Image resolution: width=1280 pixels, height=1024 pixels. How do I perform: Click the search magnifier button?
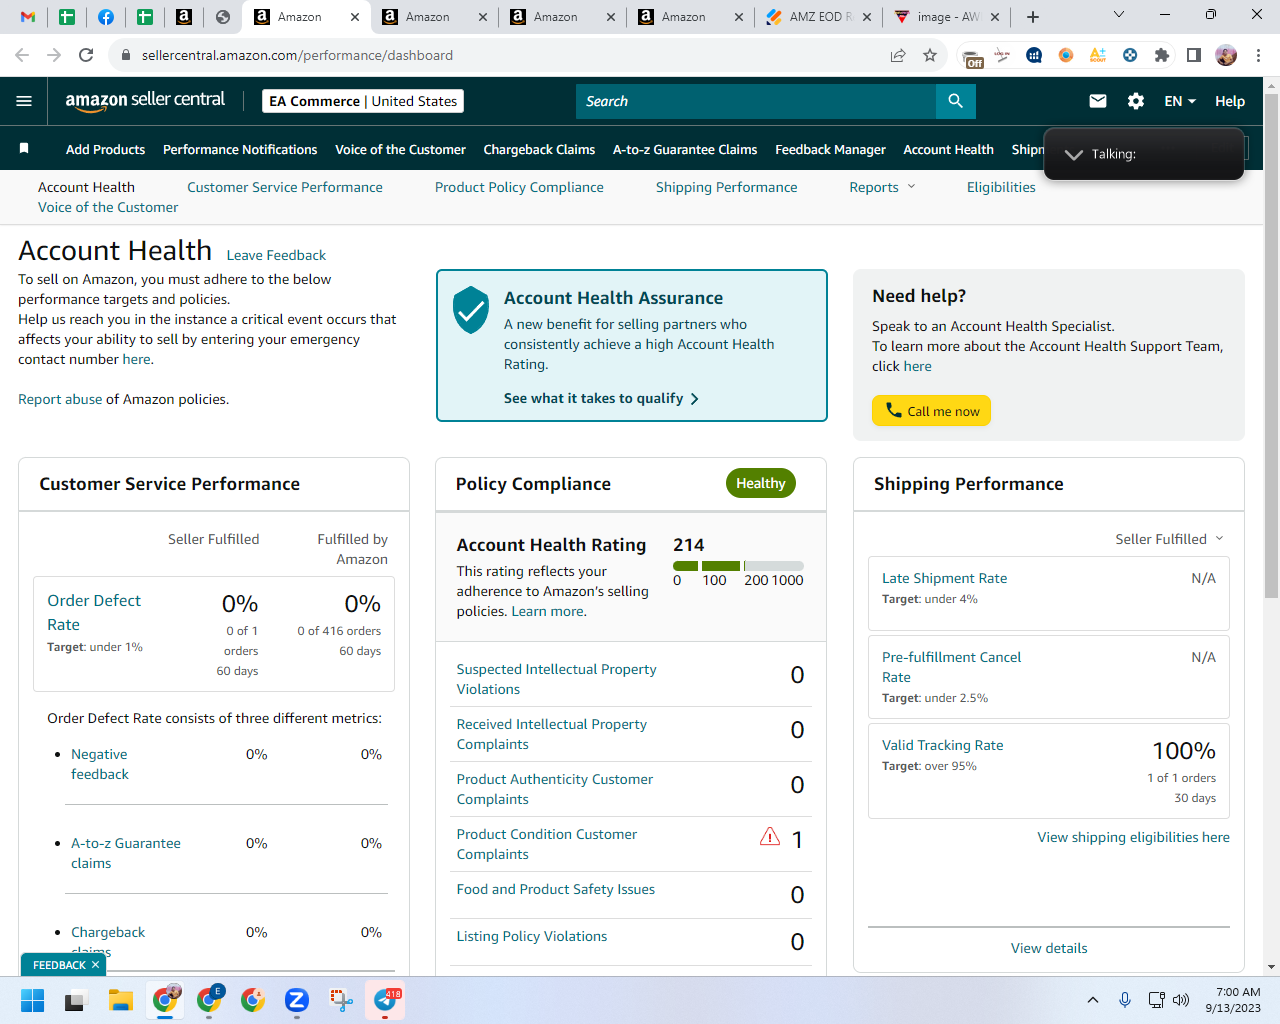[955, 101]
